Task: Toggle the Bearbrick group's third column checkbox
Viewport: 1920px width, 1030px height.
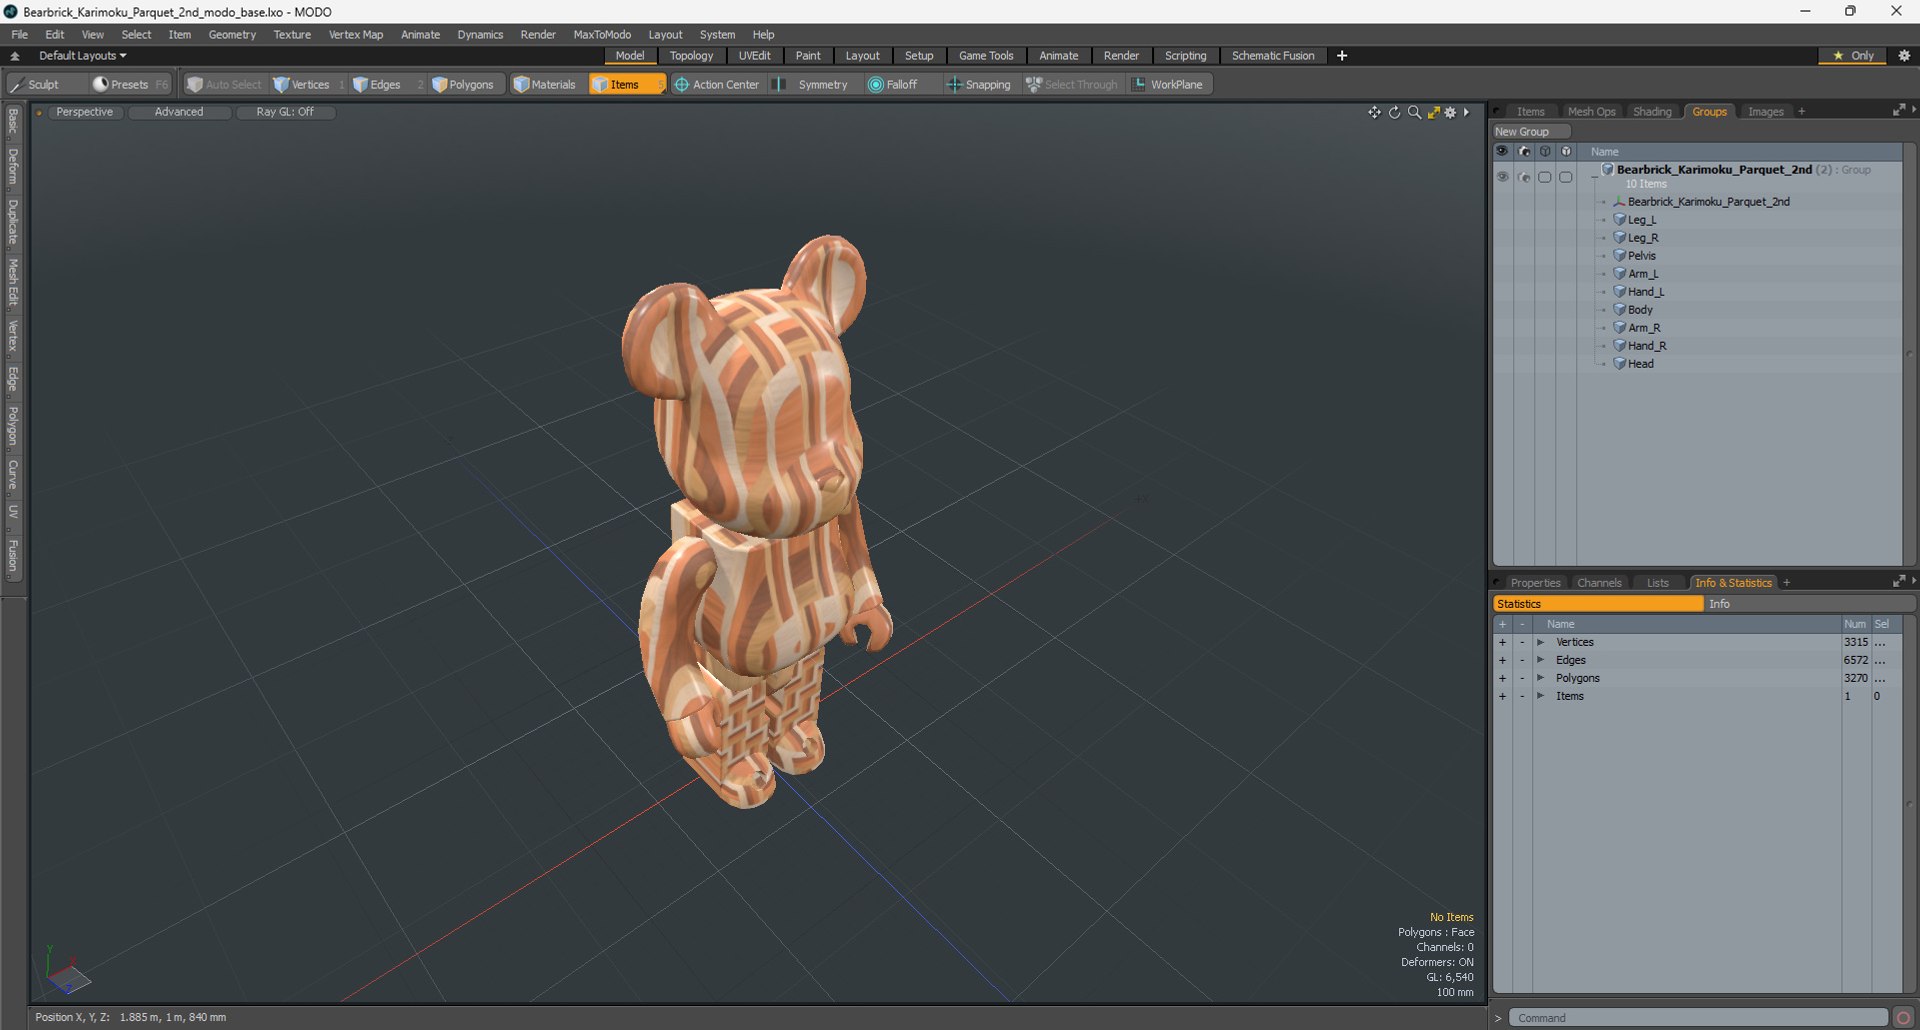Action: tap(1545, 177)
